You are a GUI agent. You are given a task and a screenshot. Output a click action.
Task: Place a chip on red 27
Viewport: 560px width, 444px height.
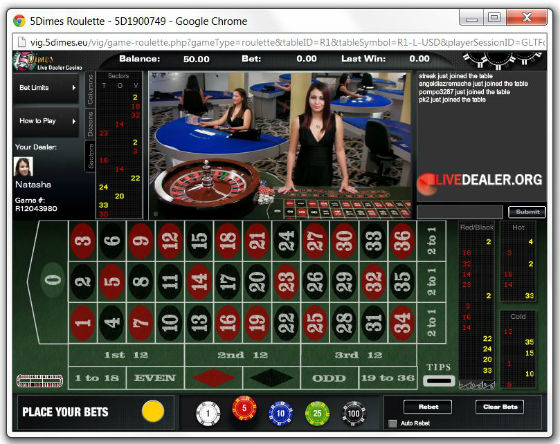pos(315,241)
